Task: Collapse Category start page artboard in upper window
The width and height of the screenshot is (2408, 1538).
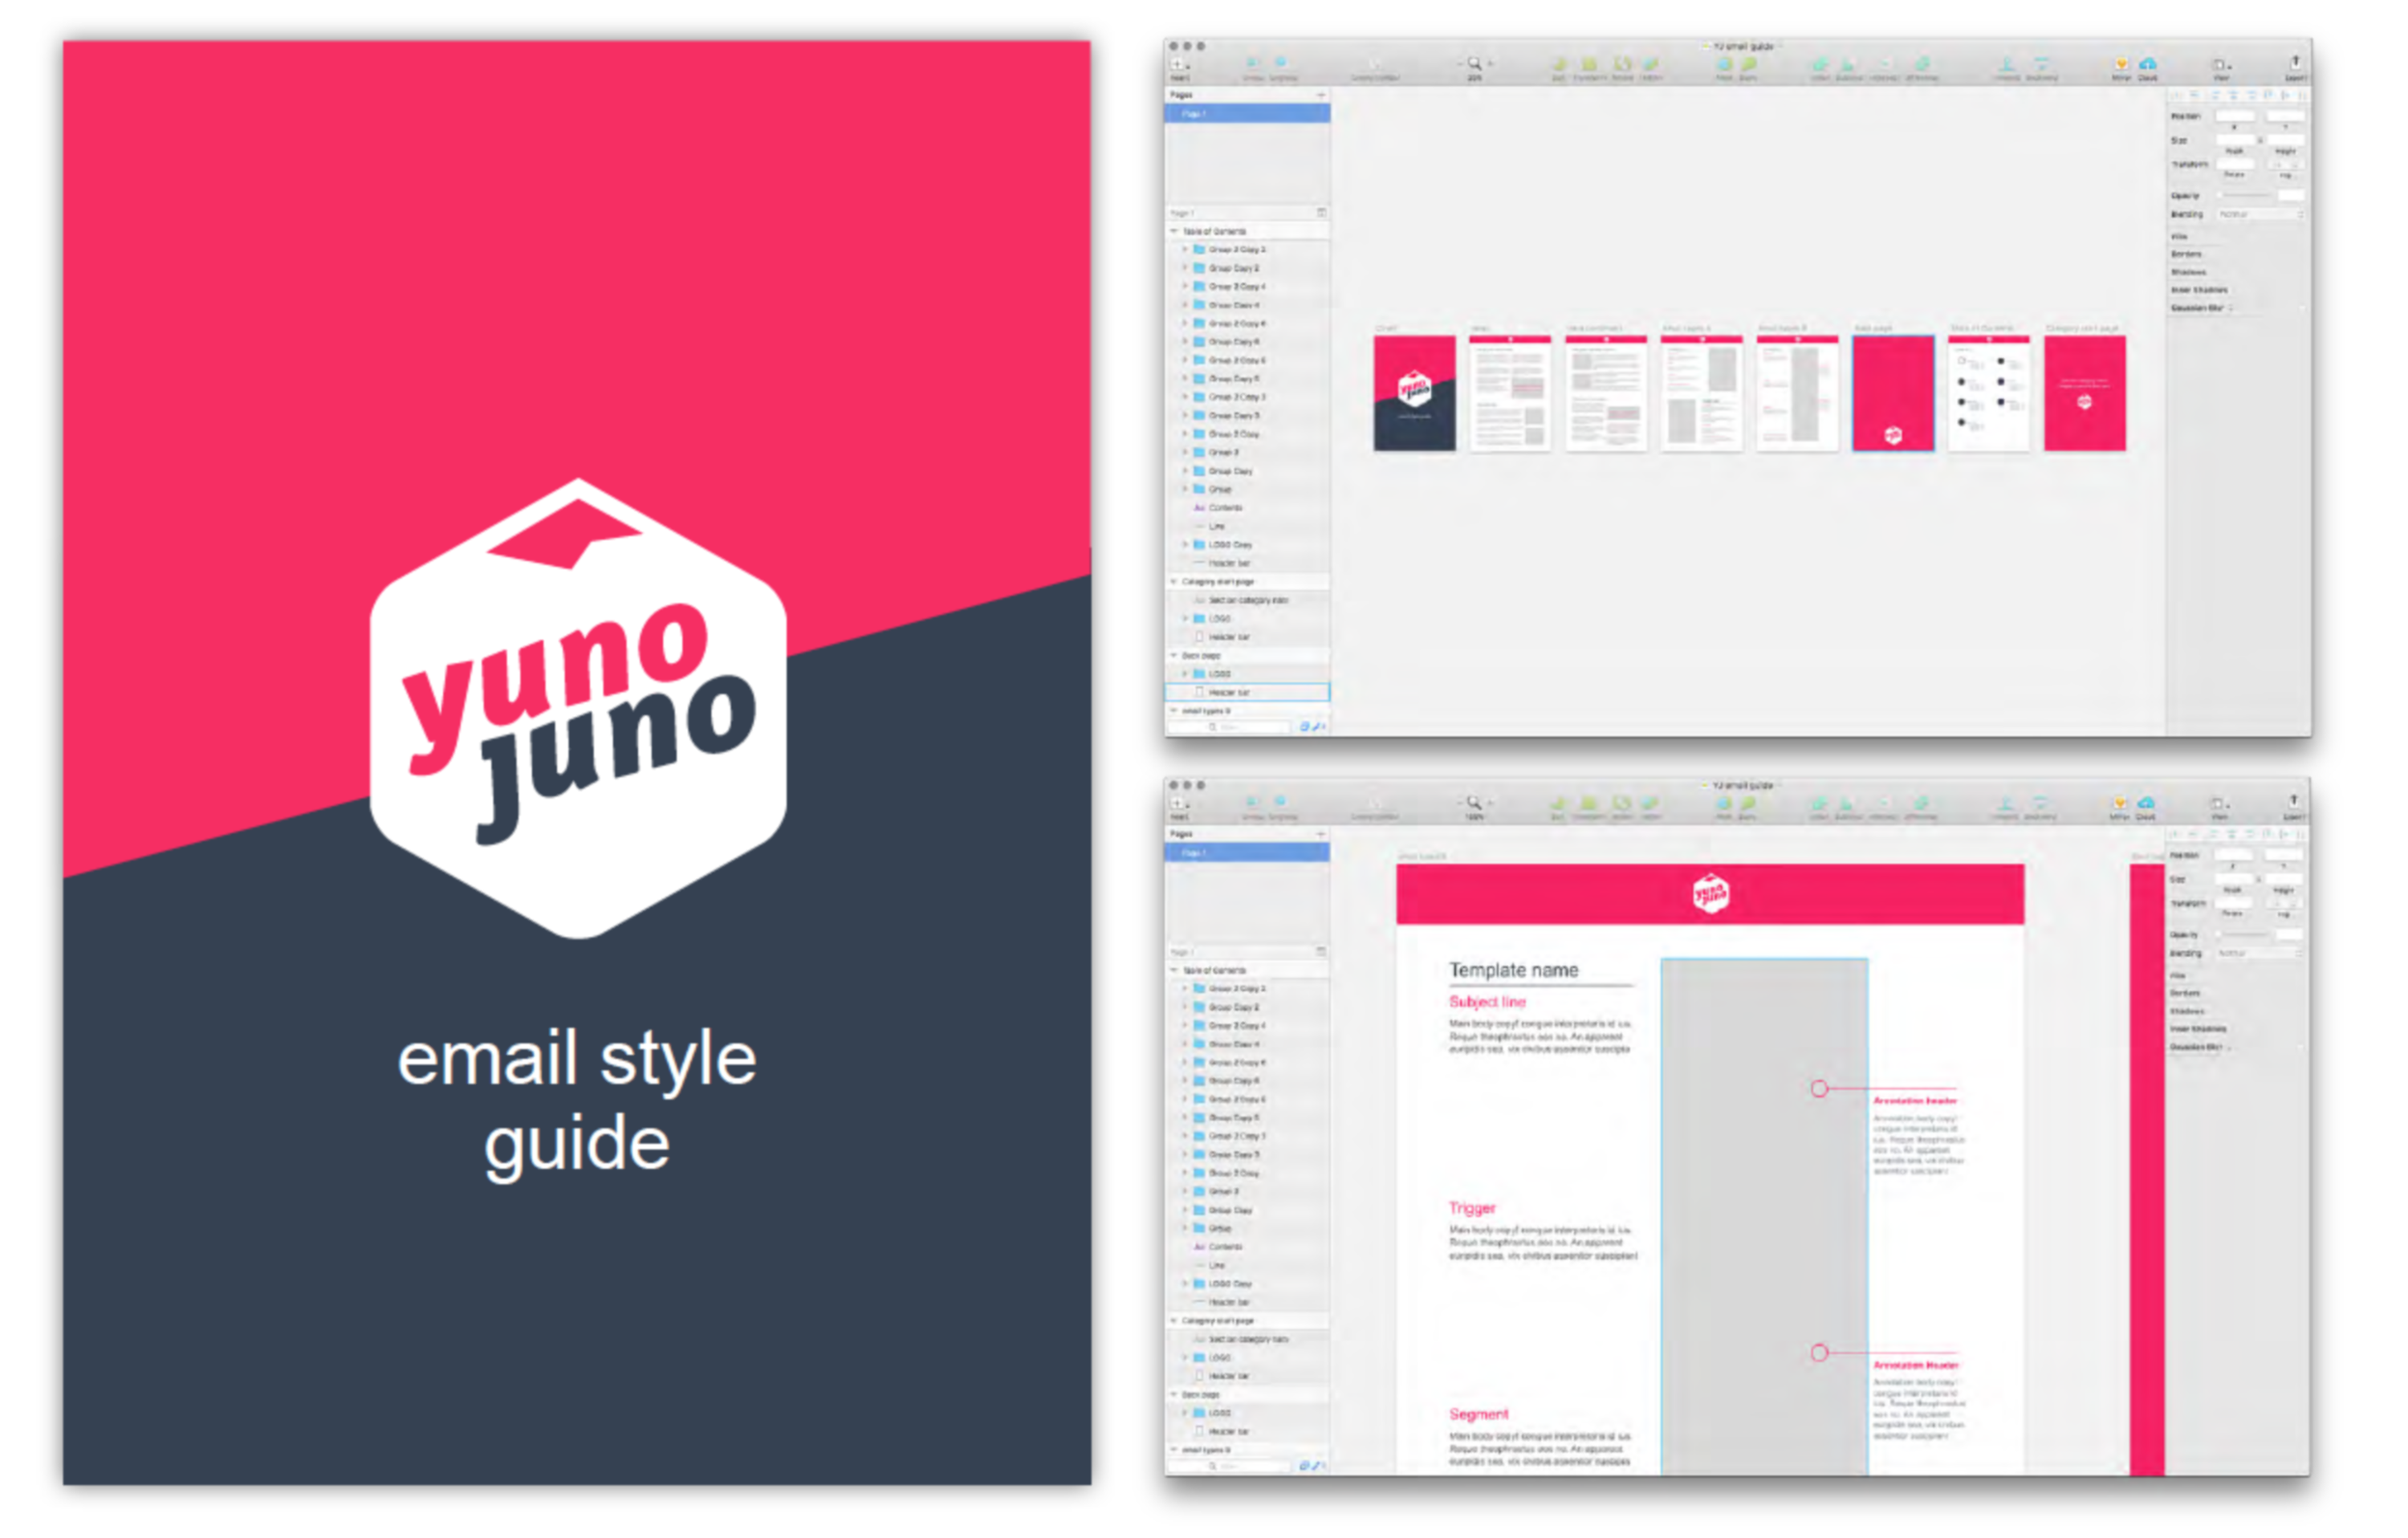Action: point(1174,582)
